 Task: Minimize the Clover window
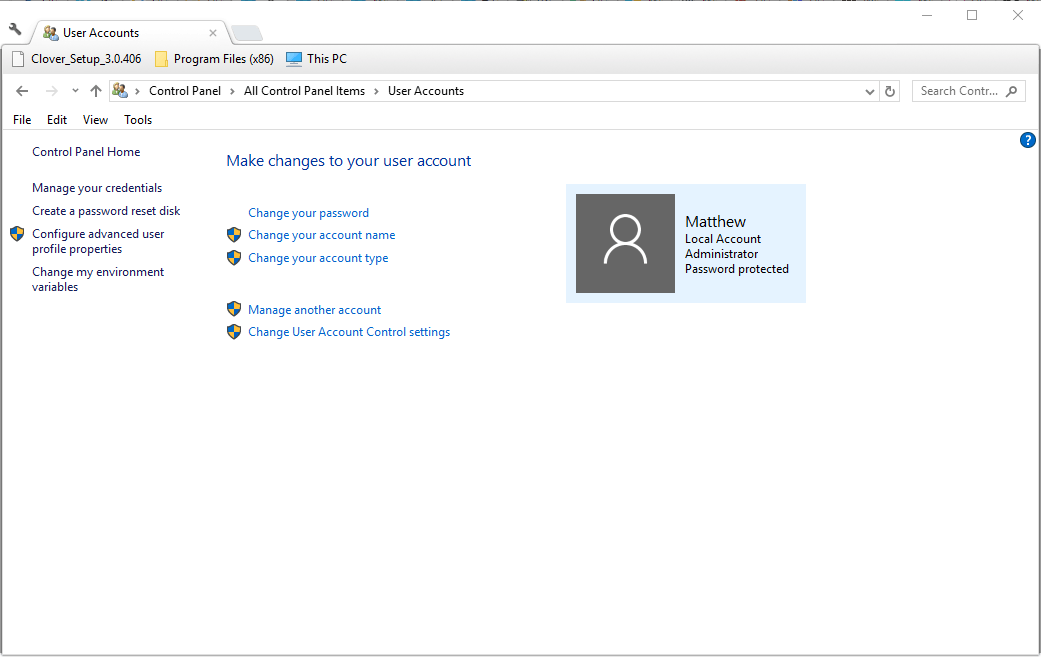click(x=927, y=15)
